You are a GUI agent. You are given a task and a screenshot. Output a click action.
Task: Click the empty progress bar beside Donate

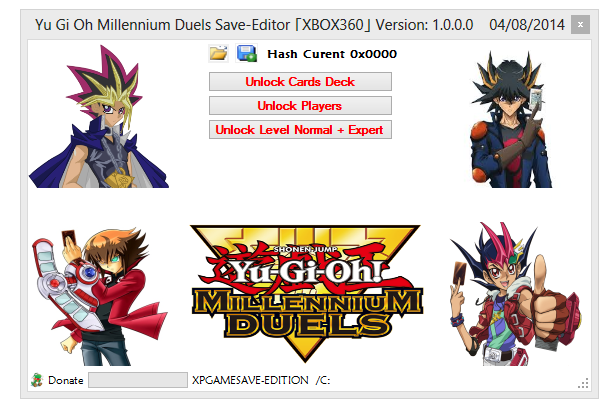point(138,380)
